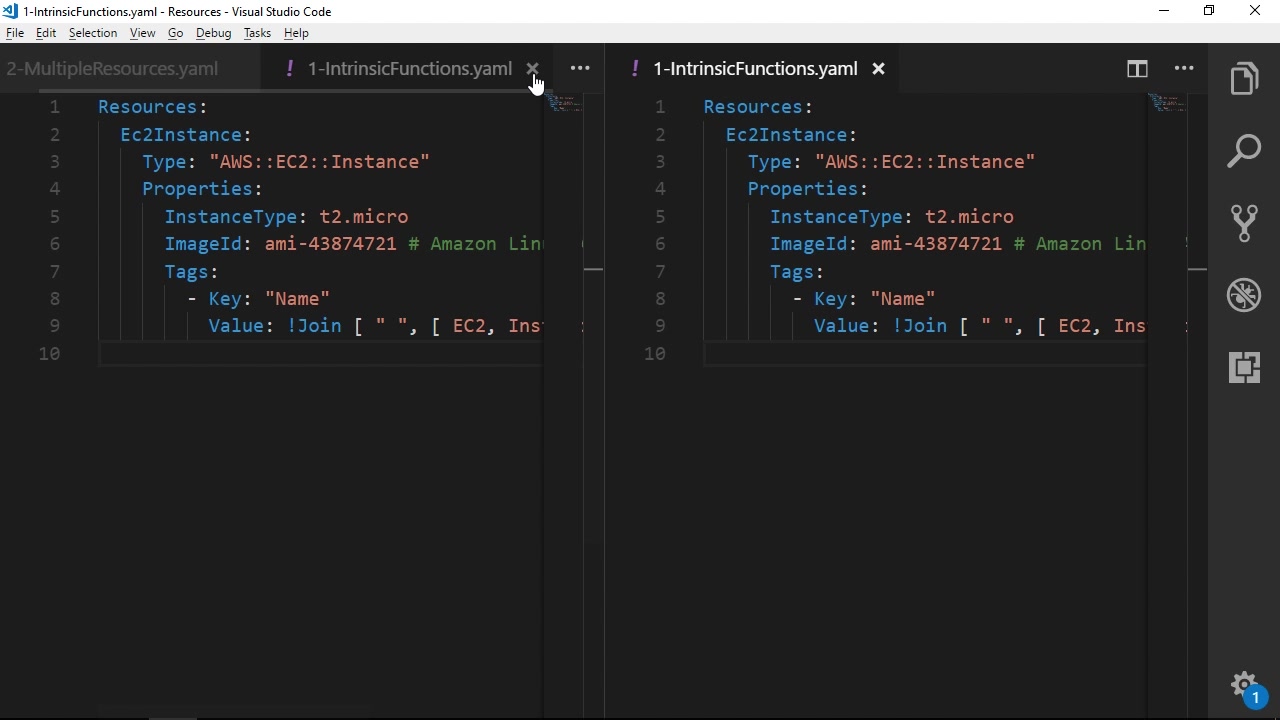Open More Actions for the right editor group

(1185, 69)
